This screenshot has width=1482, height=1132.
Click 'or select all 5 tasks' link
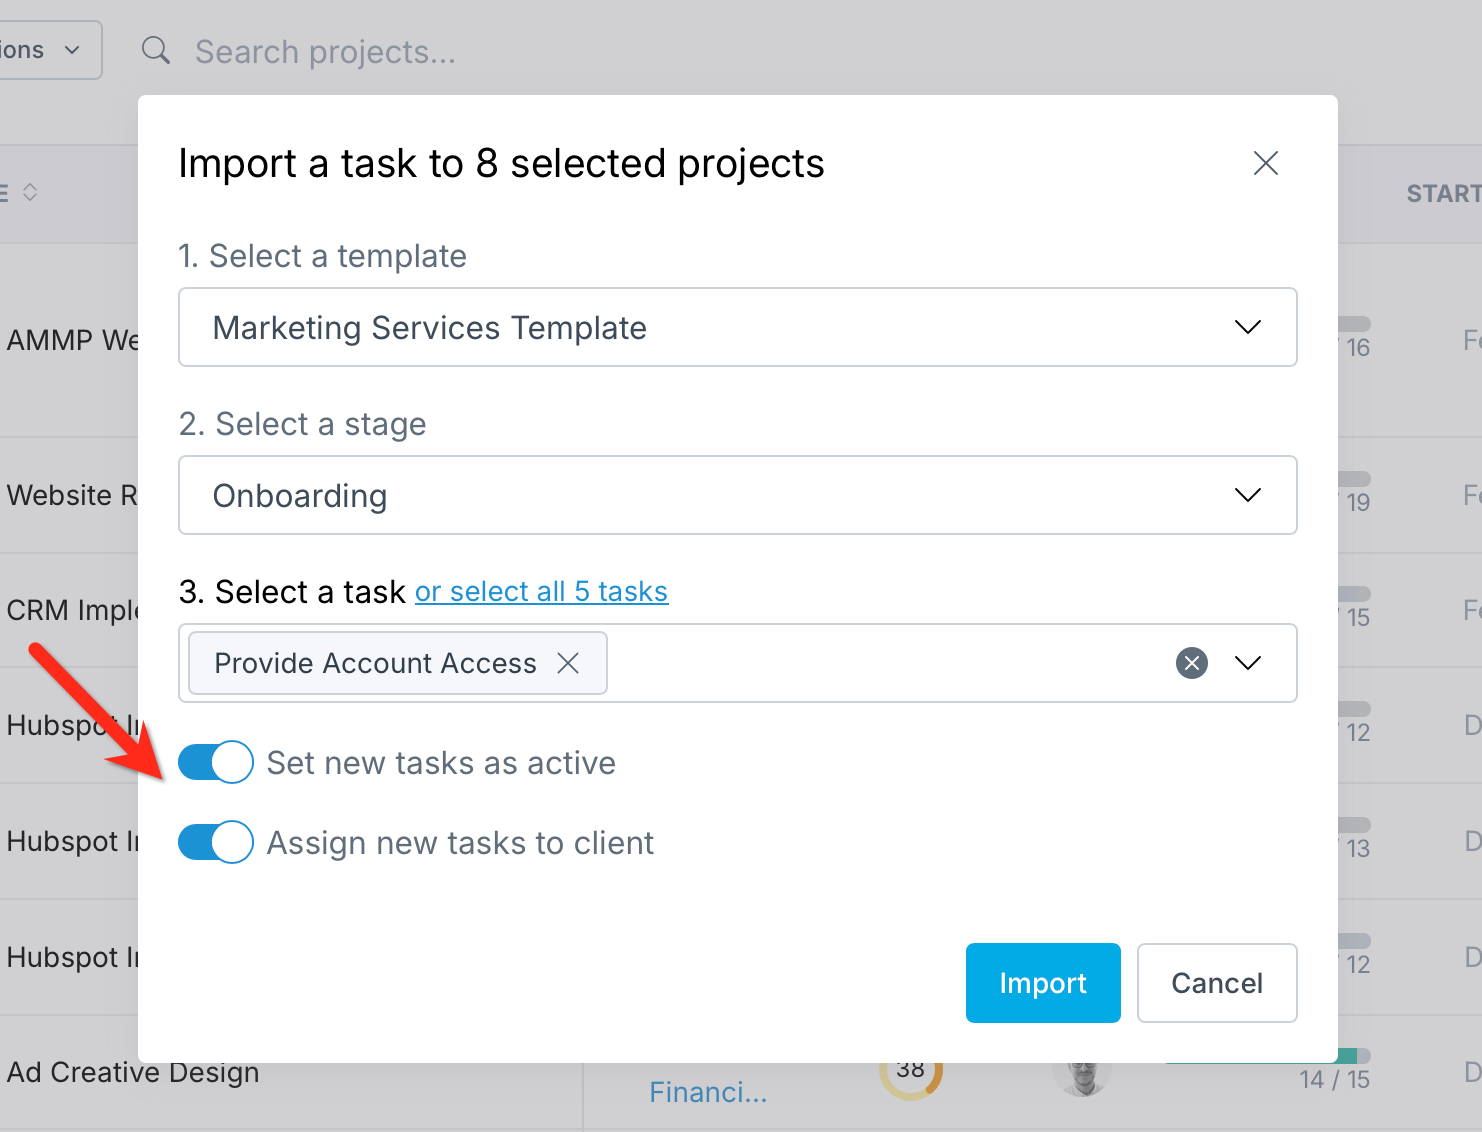tap(541, 592)
